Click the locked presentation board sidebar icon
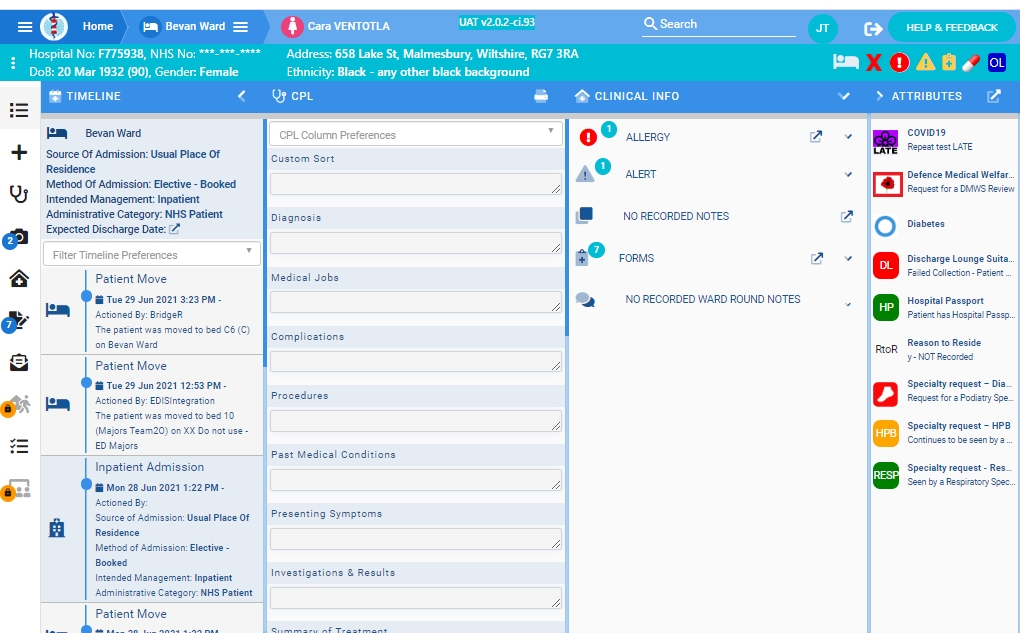1020x633 pixels. tap(17, 489)
